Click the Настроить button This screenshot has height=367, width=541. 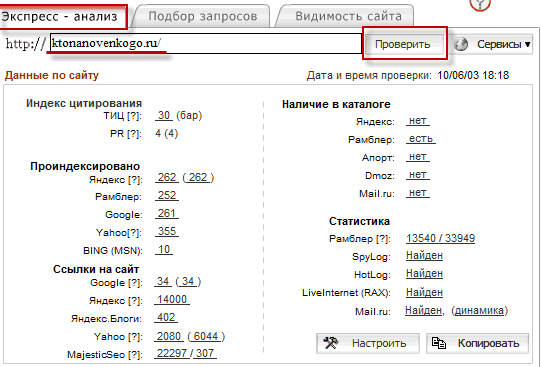click(x=368, y=343)
